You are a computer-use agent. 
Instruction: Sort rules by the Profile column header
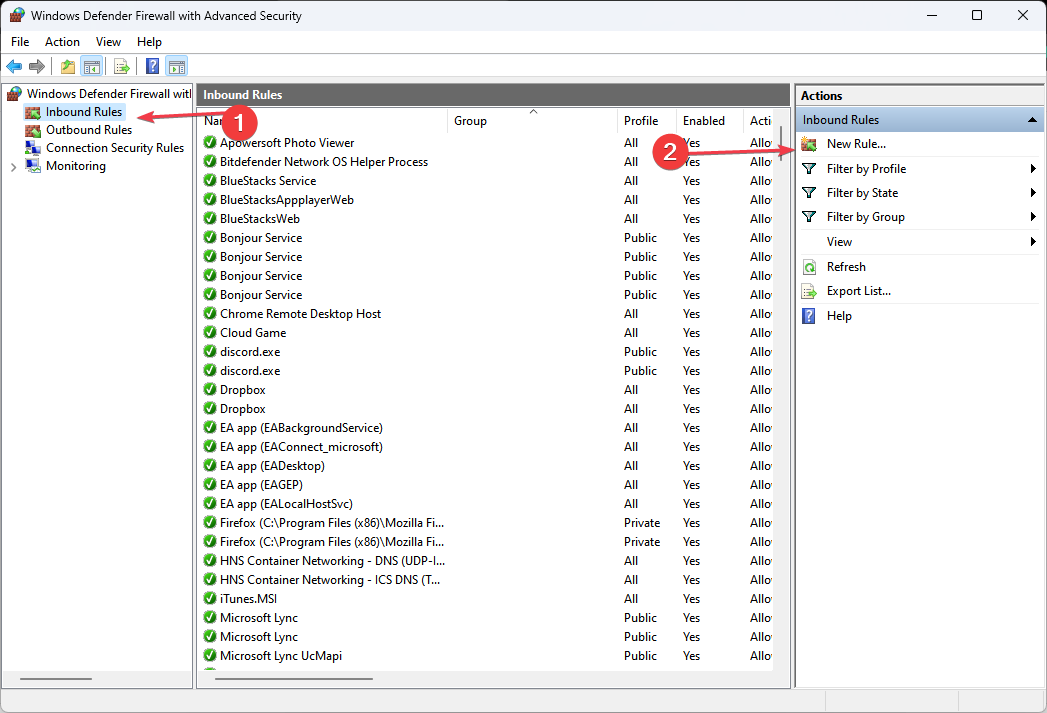tap(646, 121)
